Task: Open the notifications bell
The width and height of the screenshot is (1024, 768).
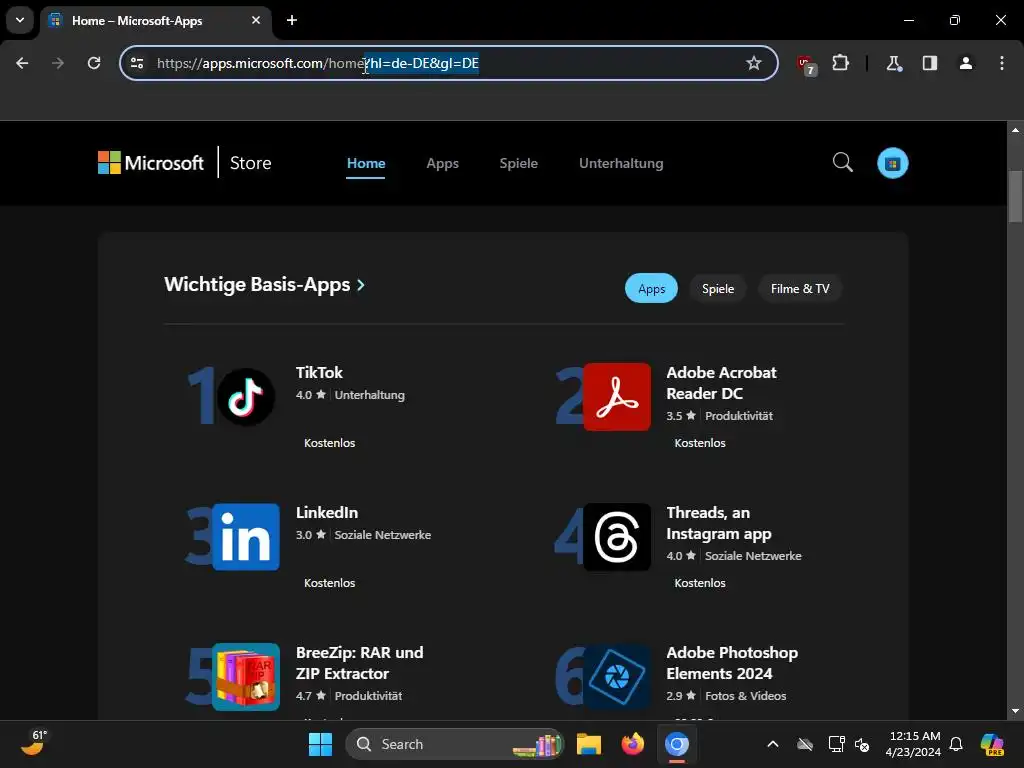Action: tap(956, 744)
